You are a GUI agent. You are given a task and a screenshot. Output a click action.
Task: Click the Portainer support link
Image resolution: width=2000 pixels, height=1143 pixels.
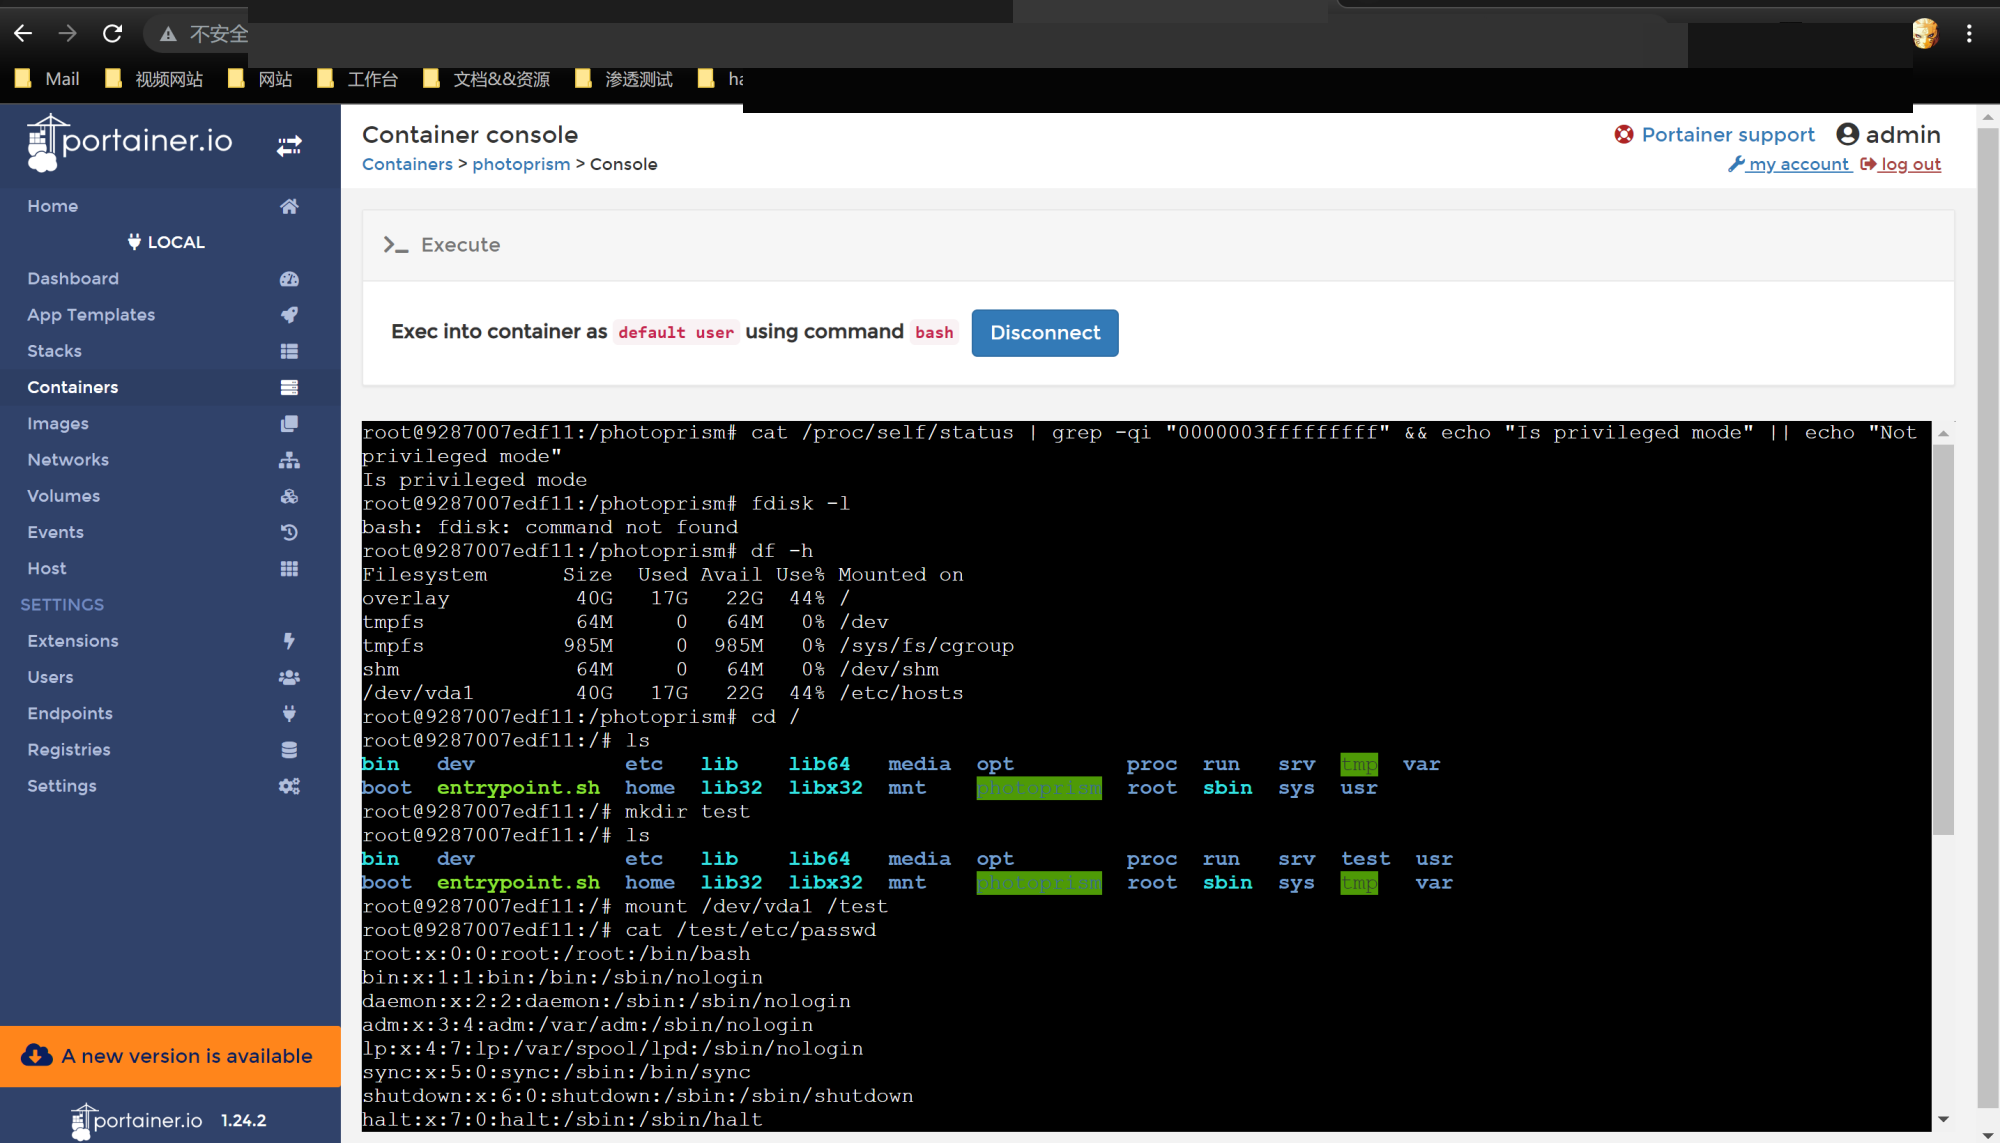pos(1728,134)
